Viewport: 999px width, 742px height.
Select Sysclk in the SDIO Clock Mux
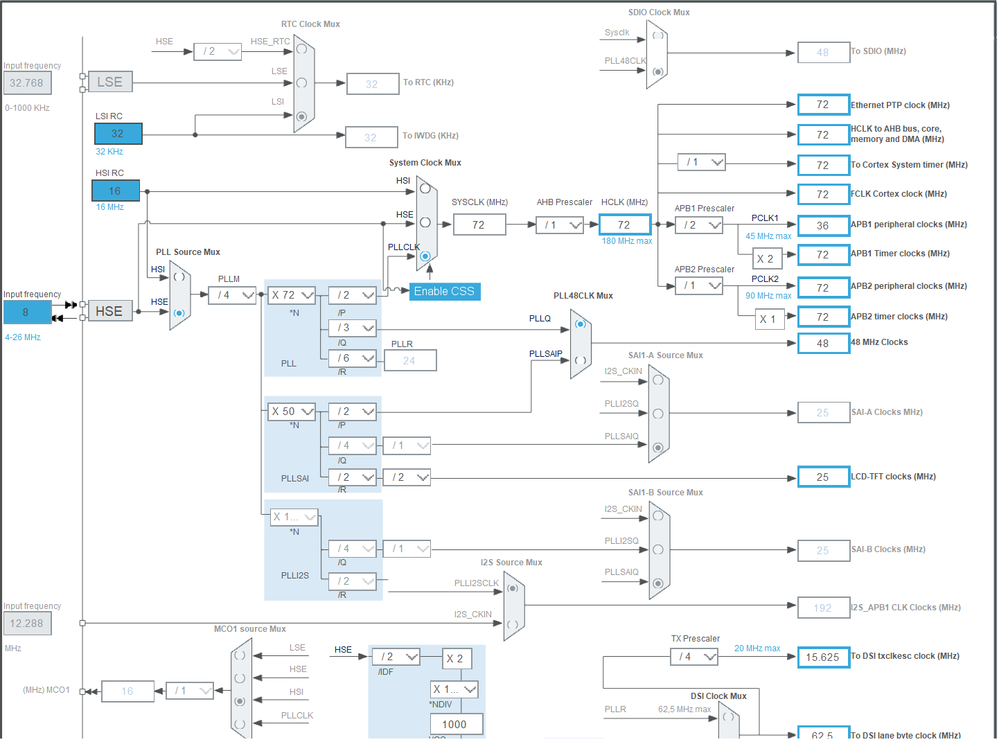(x=658, y=35)
